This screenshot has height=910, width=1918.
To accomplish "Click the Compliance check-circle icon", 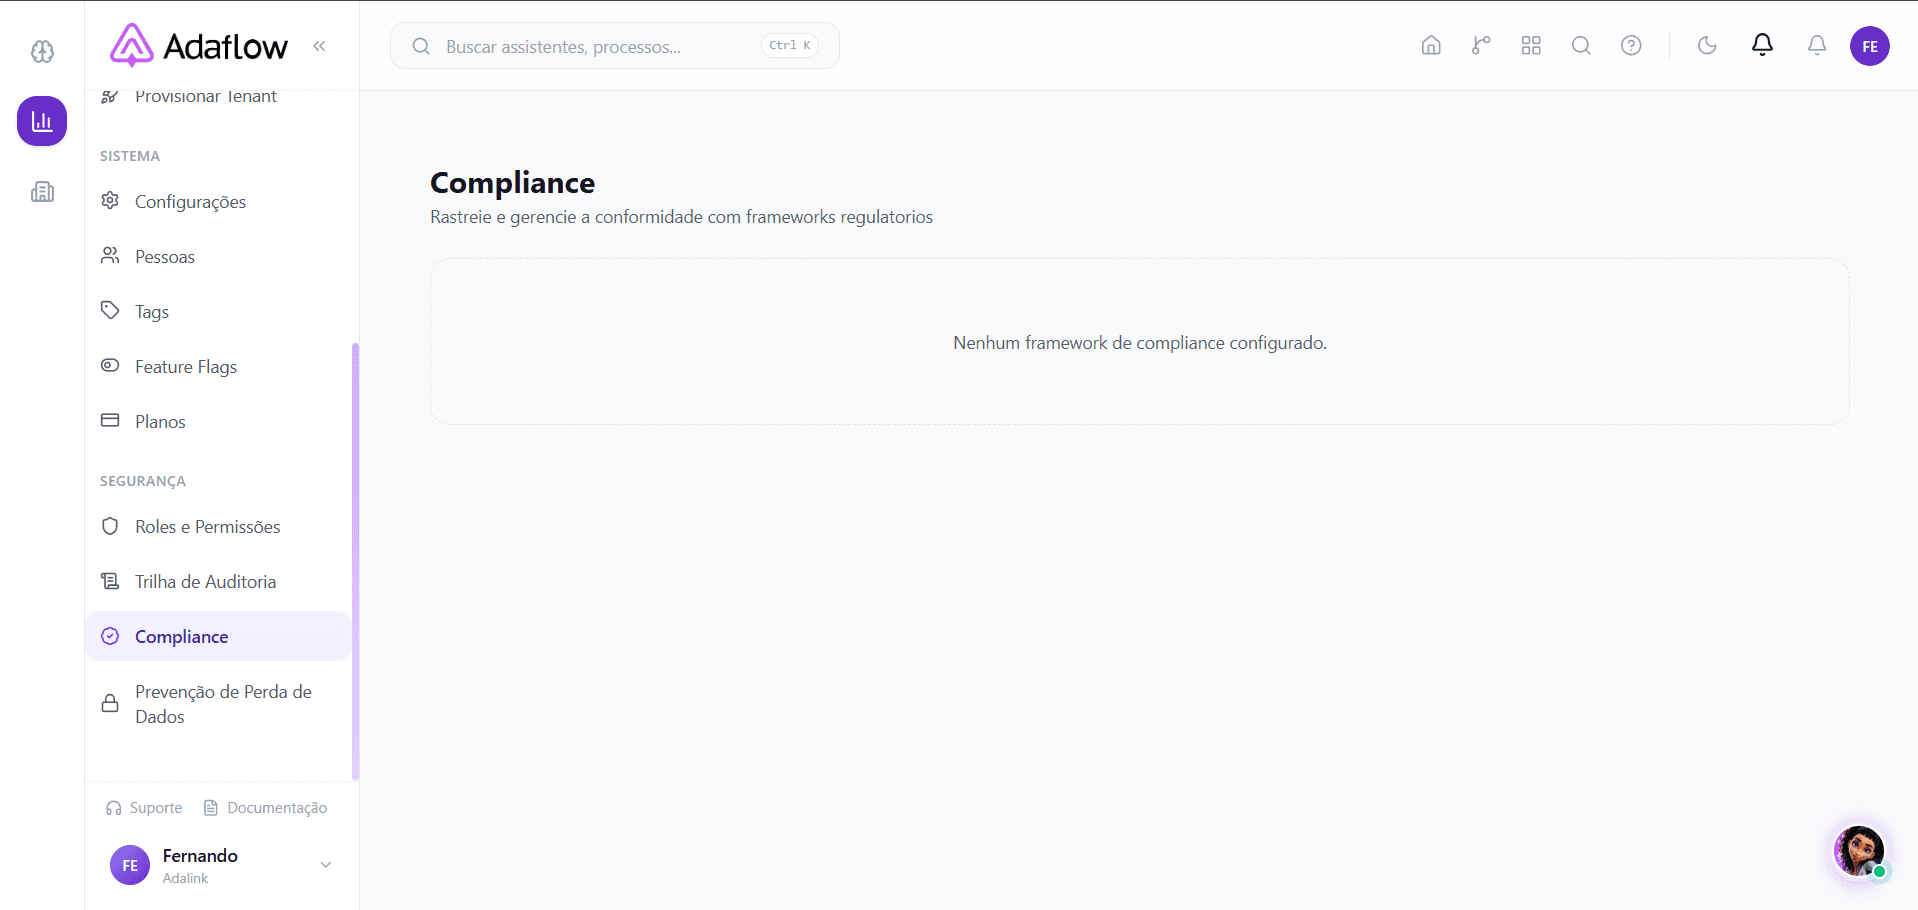I will coord(110,636).
